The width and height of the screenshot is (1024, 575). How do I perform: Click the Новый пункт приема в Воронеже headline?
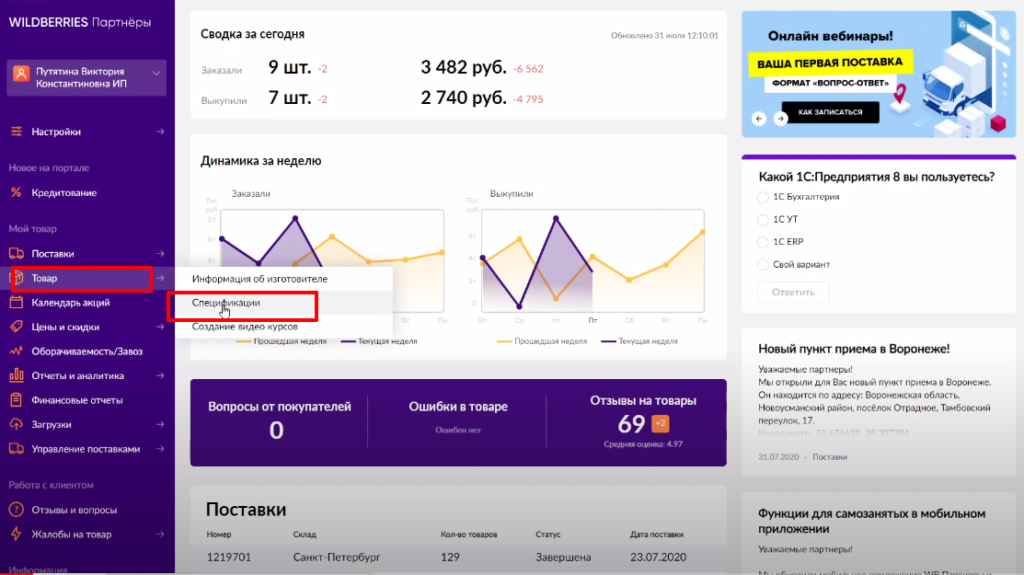pyautogui.click(x=854, y=349)
